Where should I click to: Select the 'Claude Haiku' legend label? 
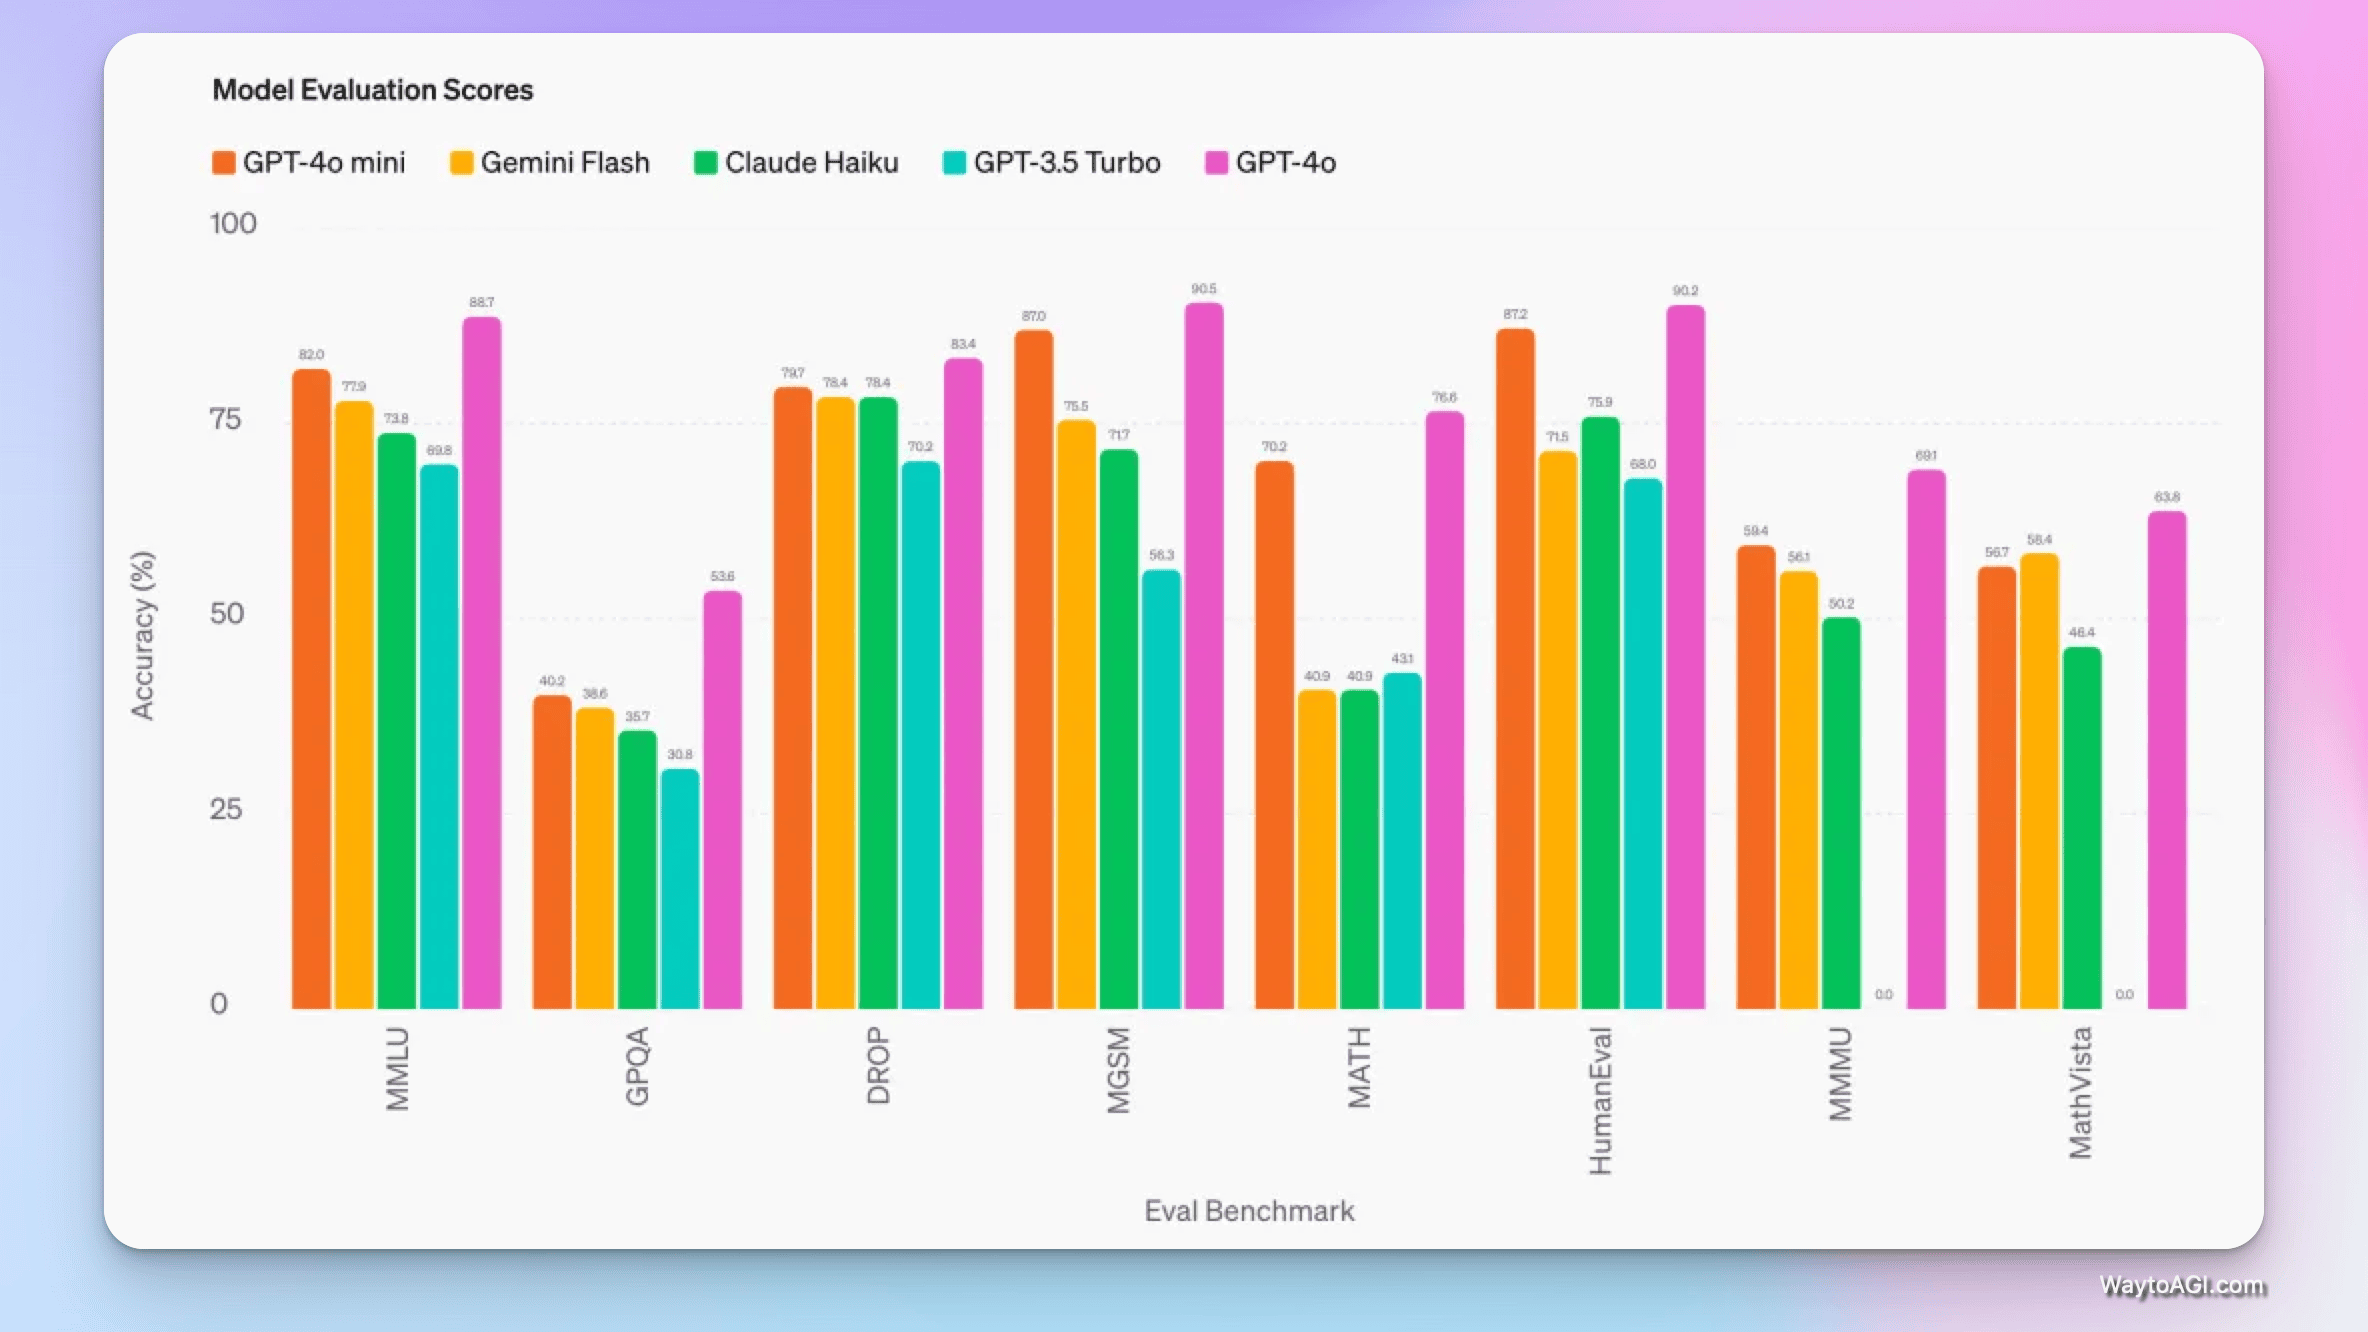click(812, 163)
